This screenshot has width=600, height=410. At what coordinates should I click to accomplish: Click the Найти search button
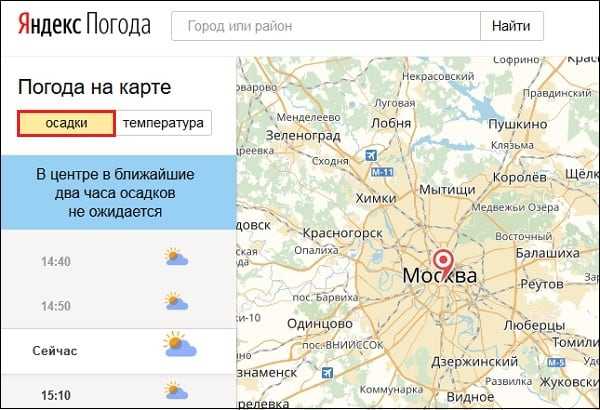pyautogui.click(x=511, y=26)
